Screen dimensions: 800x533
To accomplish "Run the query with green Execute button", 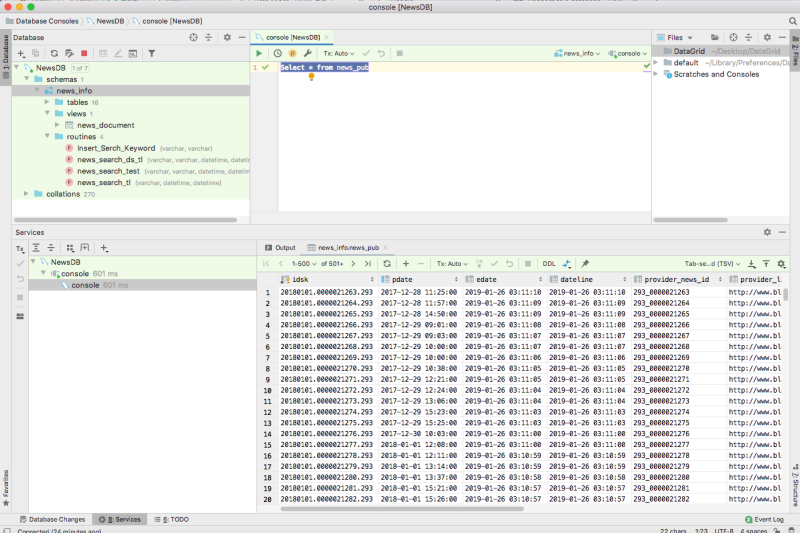I will coord(259,53).
